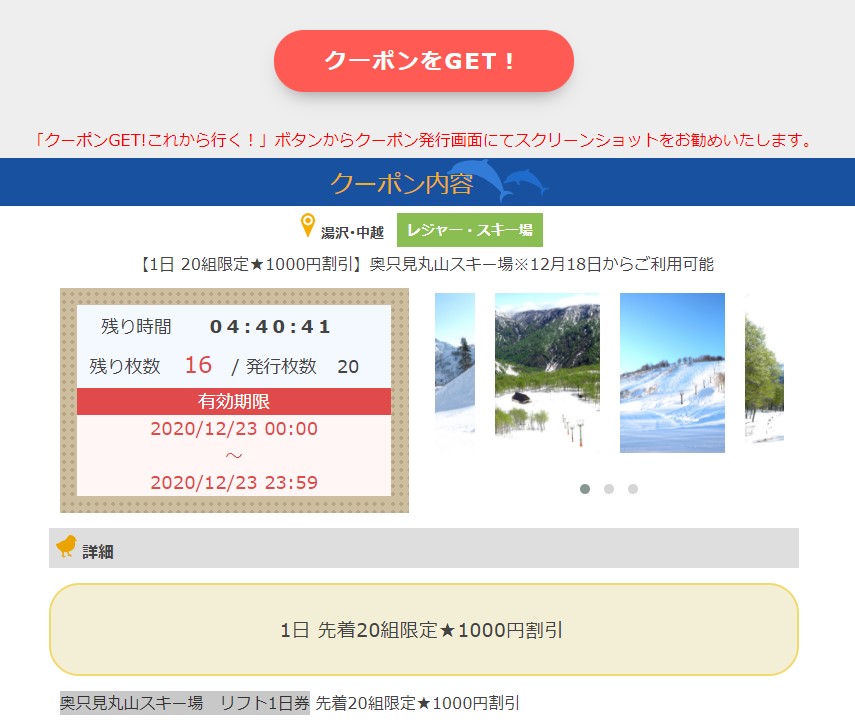The width and height of the screenshot is (855, 723).
Task: Click highlighted 奥只見丸山スキー場 リフト1日券 text
Action: point(185,703)
